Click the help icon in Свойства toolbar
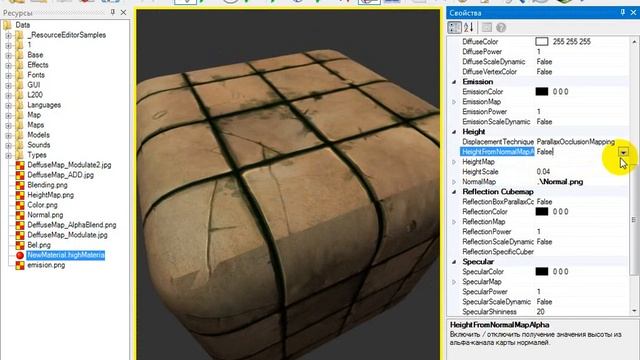Image resolution: width=640 pixels, height=360 pixels. (x=501, y=27)
